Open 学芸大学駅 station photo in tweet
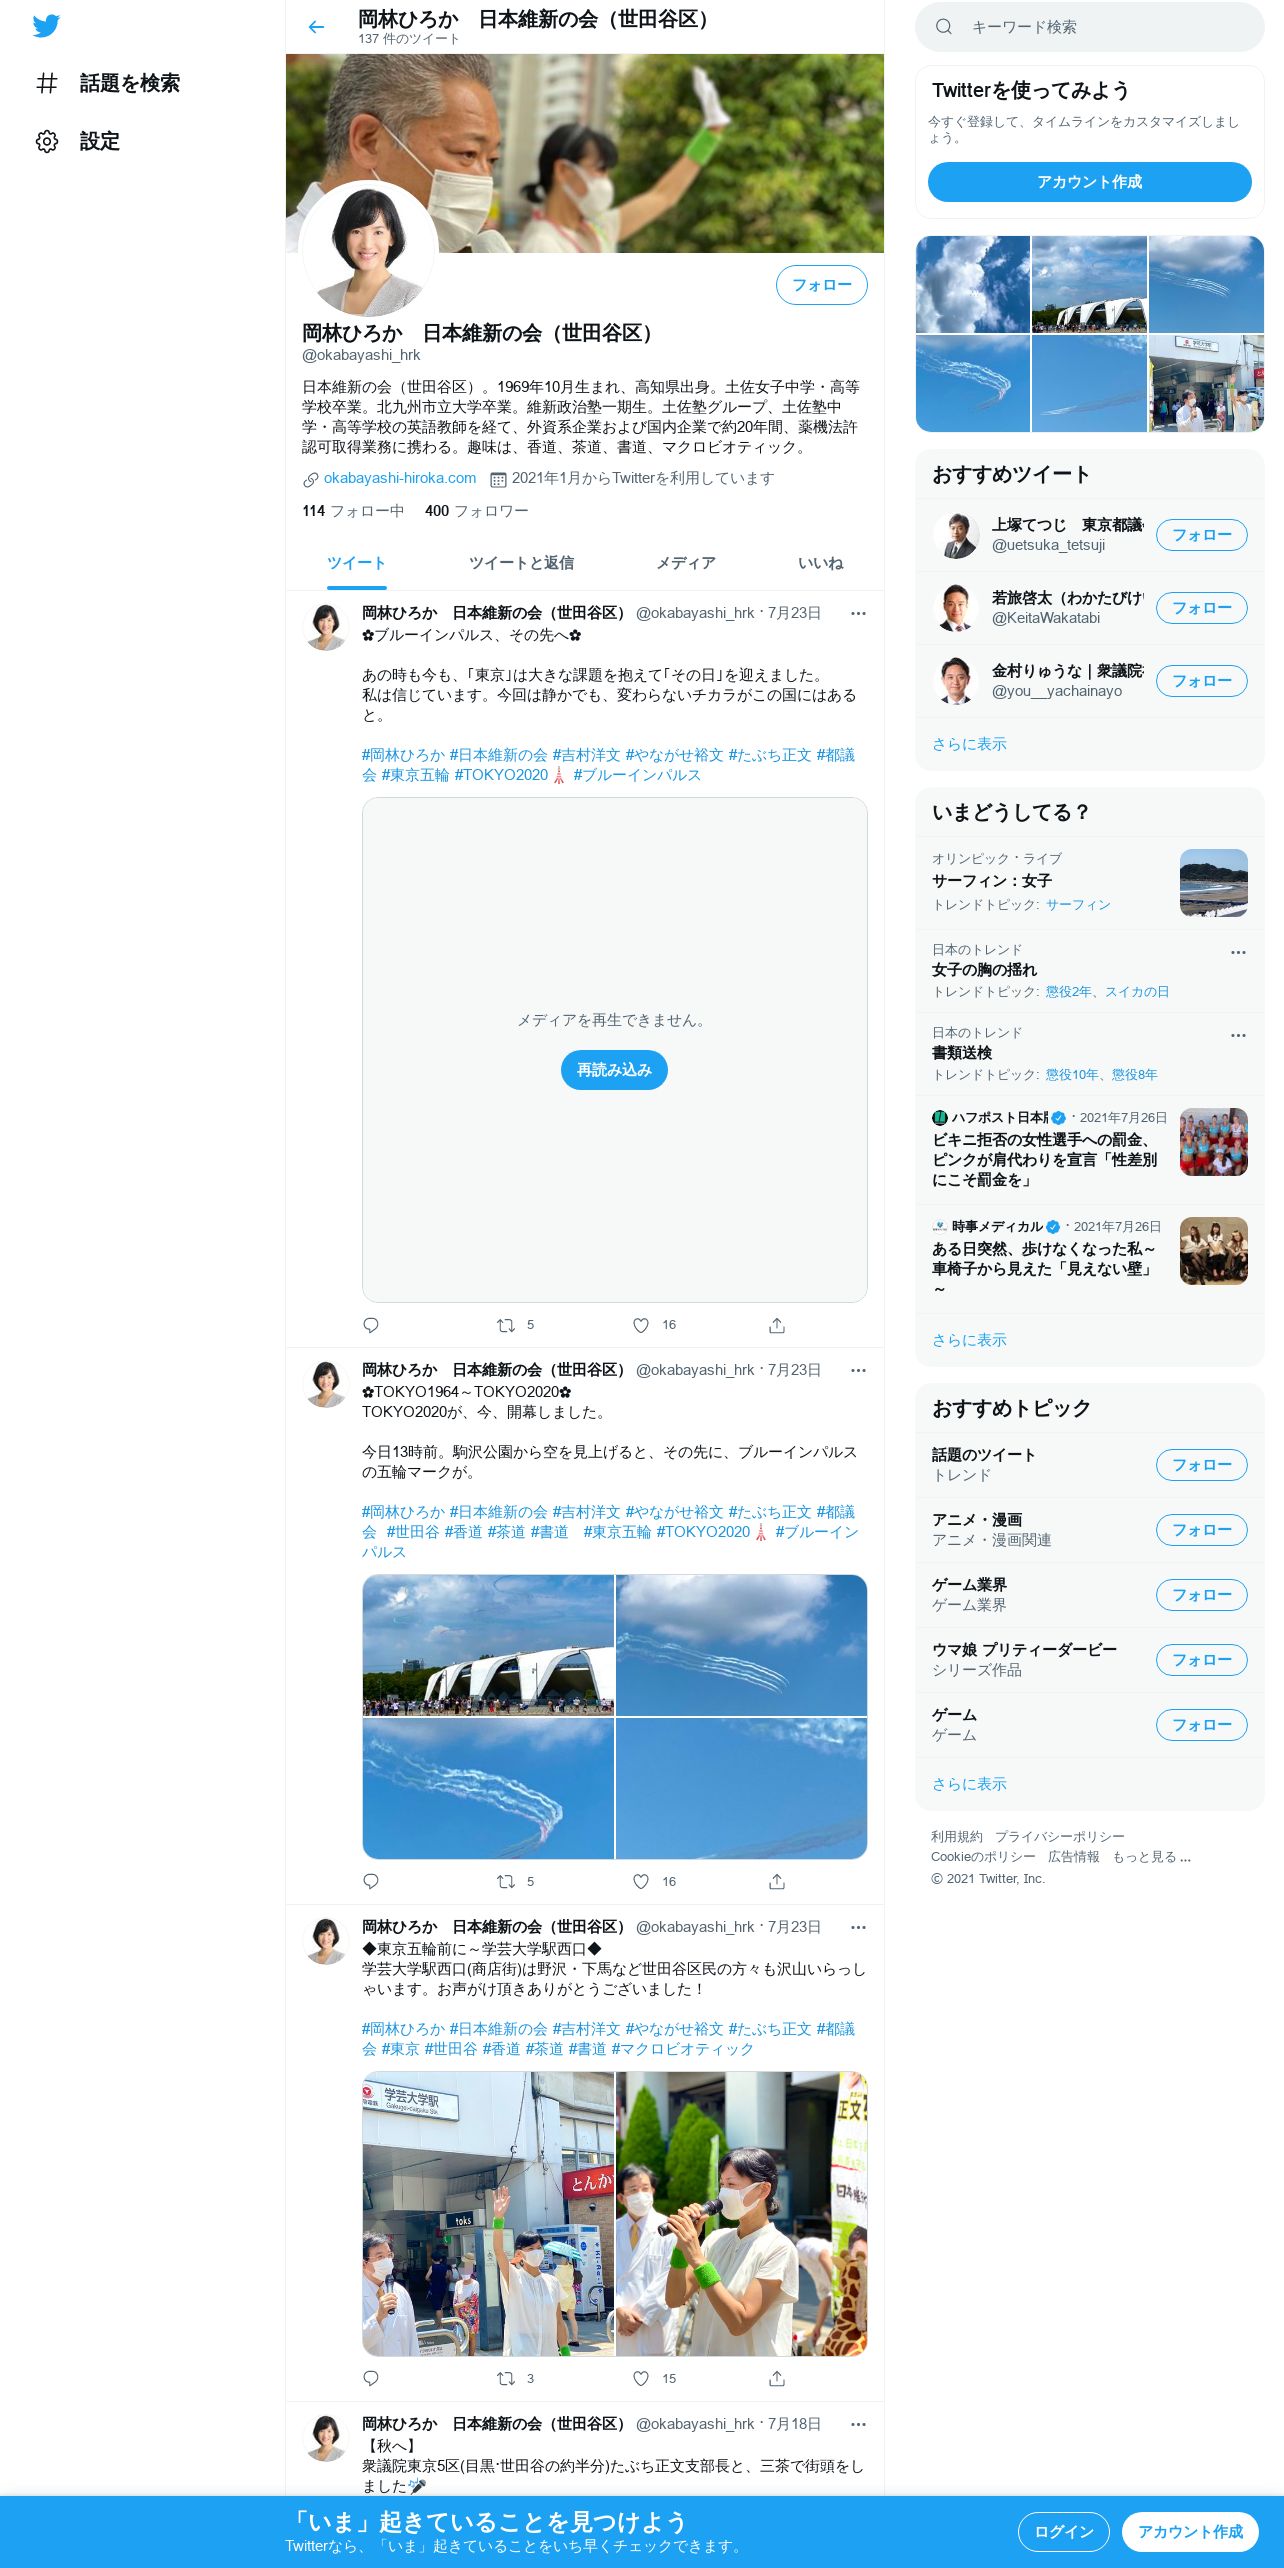Image resolution: width=1284 pixels, height=2568 pixels. tap(488, 2213)
